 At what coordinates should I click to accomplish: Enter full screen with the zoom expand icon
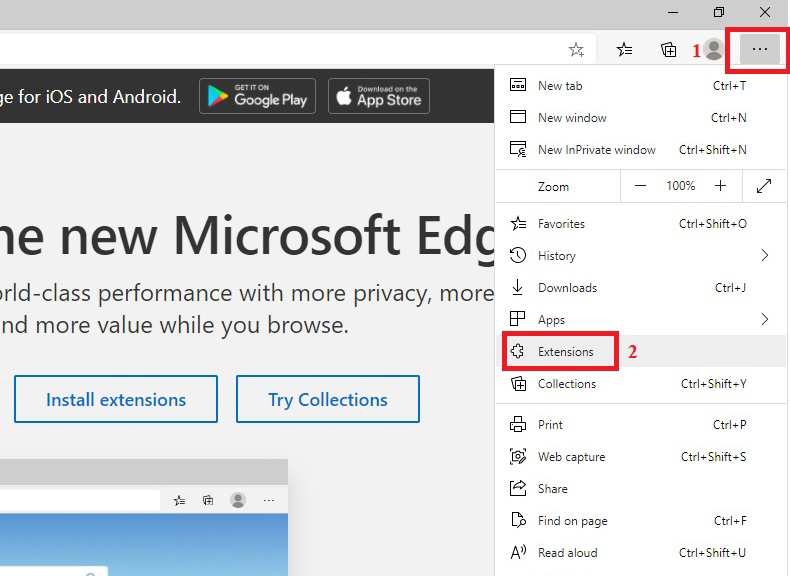[x=764, y=186]
